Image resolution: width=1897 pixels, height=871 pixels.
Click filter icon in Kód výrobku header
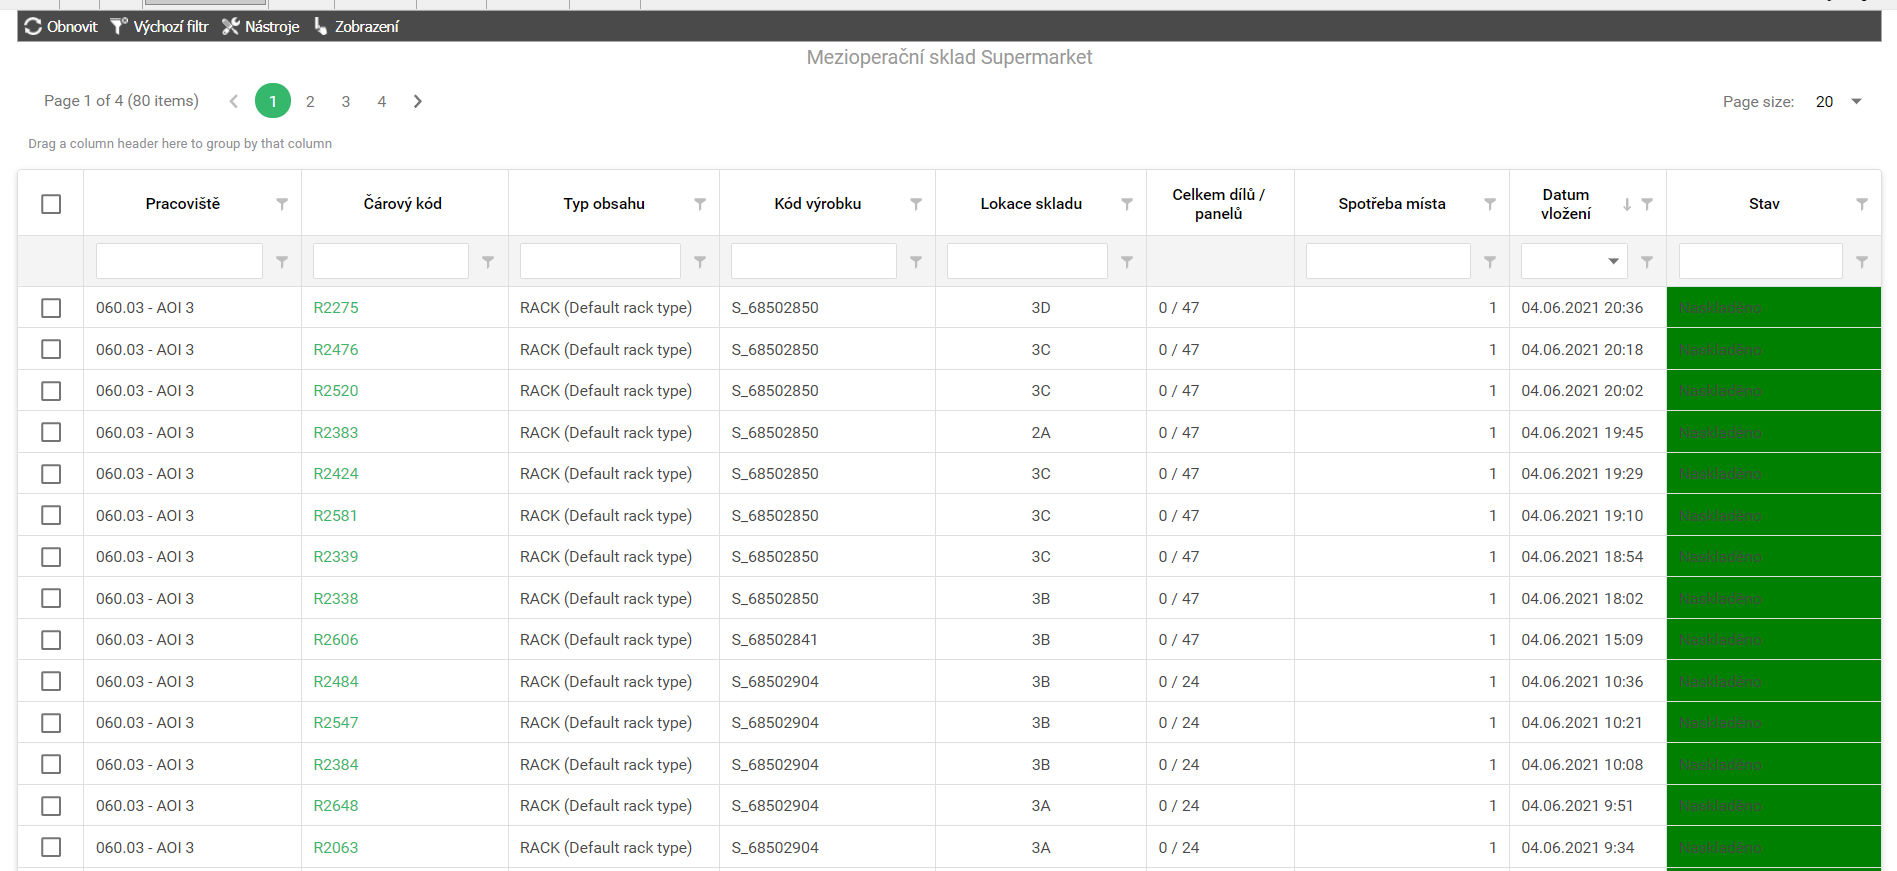916,204
